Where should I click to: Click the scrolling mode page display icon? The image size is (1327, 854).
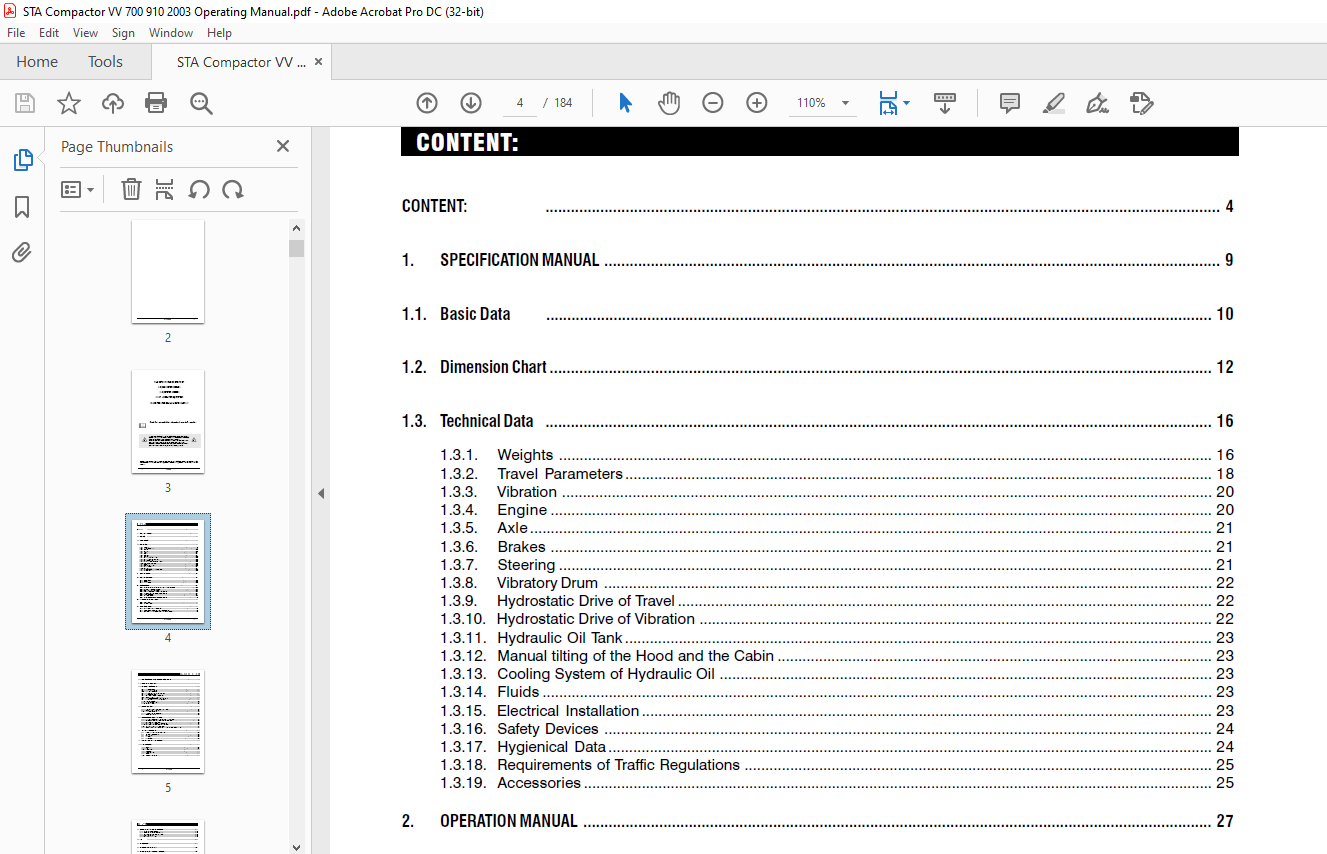tap(945, 103)
